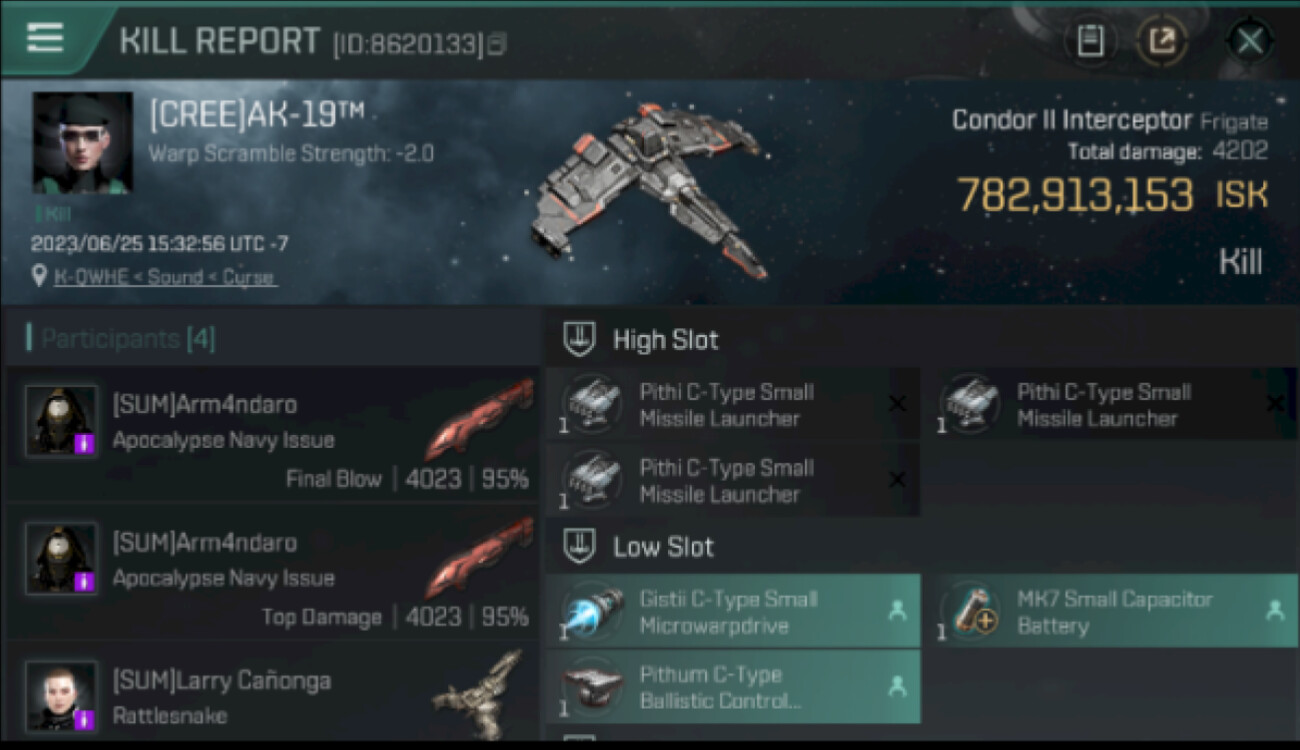Select the Gistii C-Type Small Microwarpdrive item

pyautogui.click(x=733, y=611)
